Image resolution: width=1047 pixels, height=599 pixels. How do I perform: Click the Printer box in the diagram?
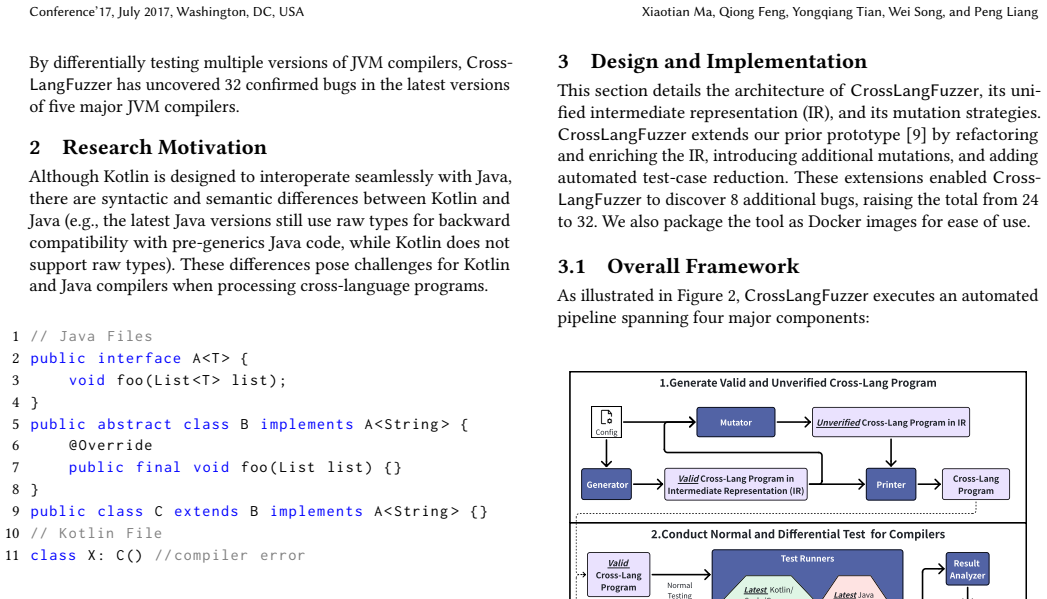891,484
